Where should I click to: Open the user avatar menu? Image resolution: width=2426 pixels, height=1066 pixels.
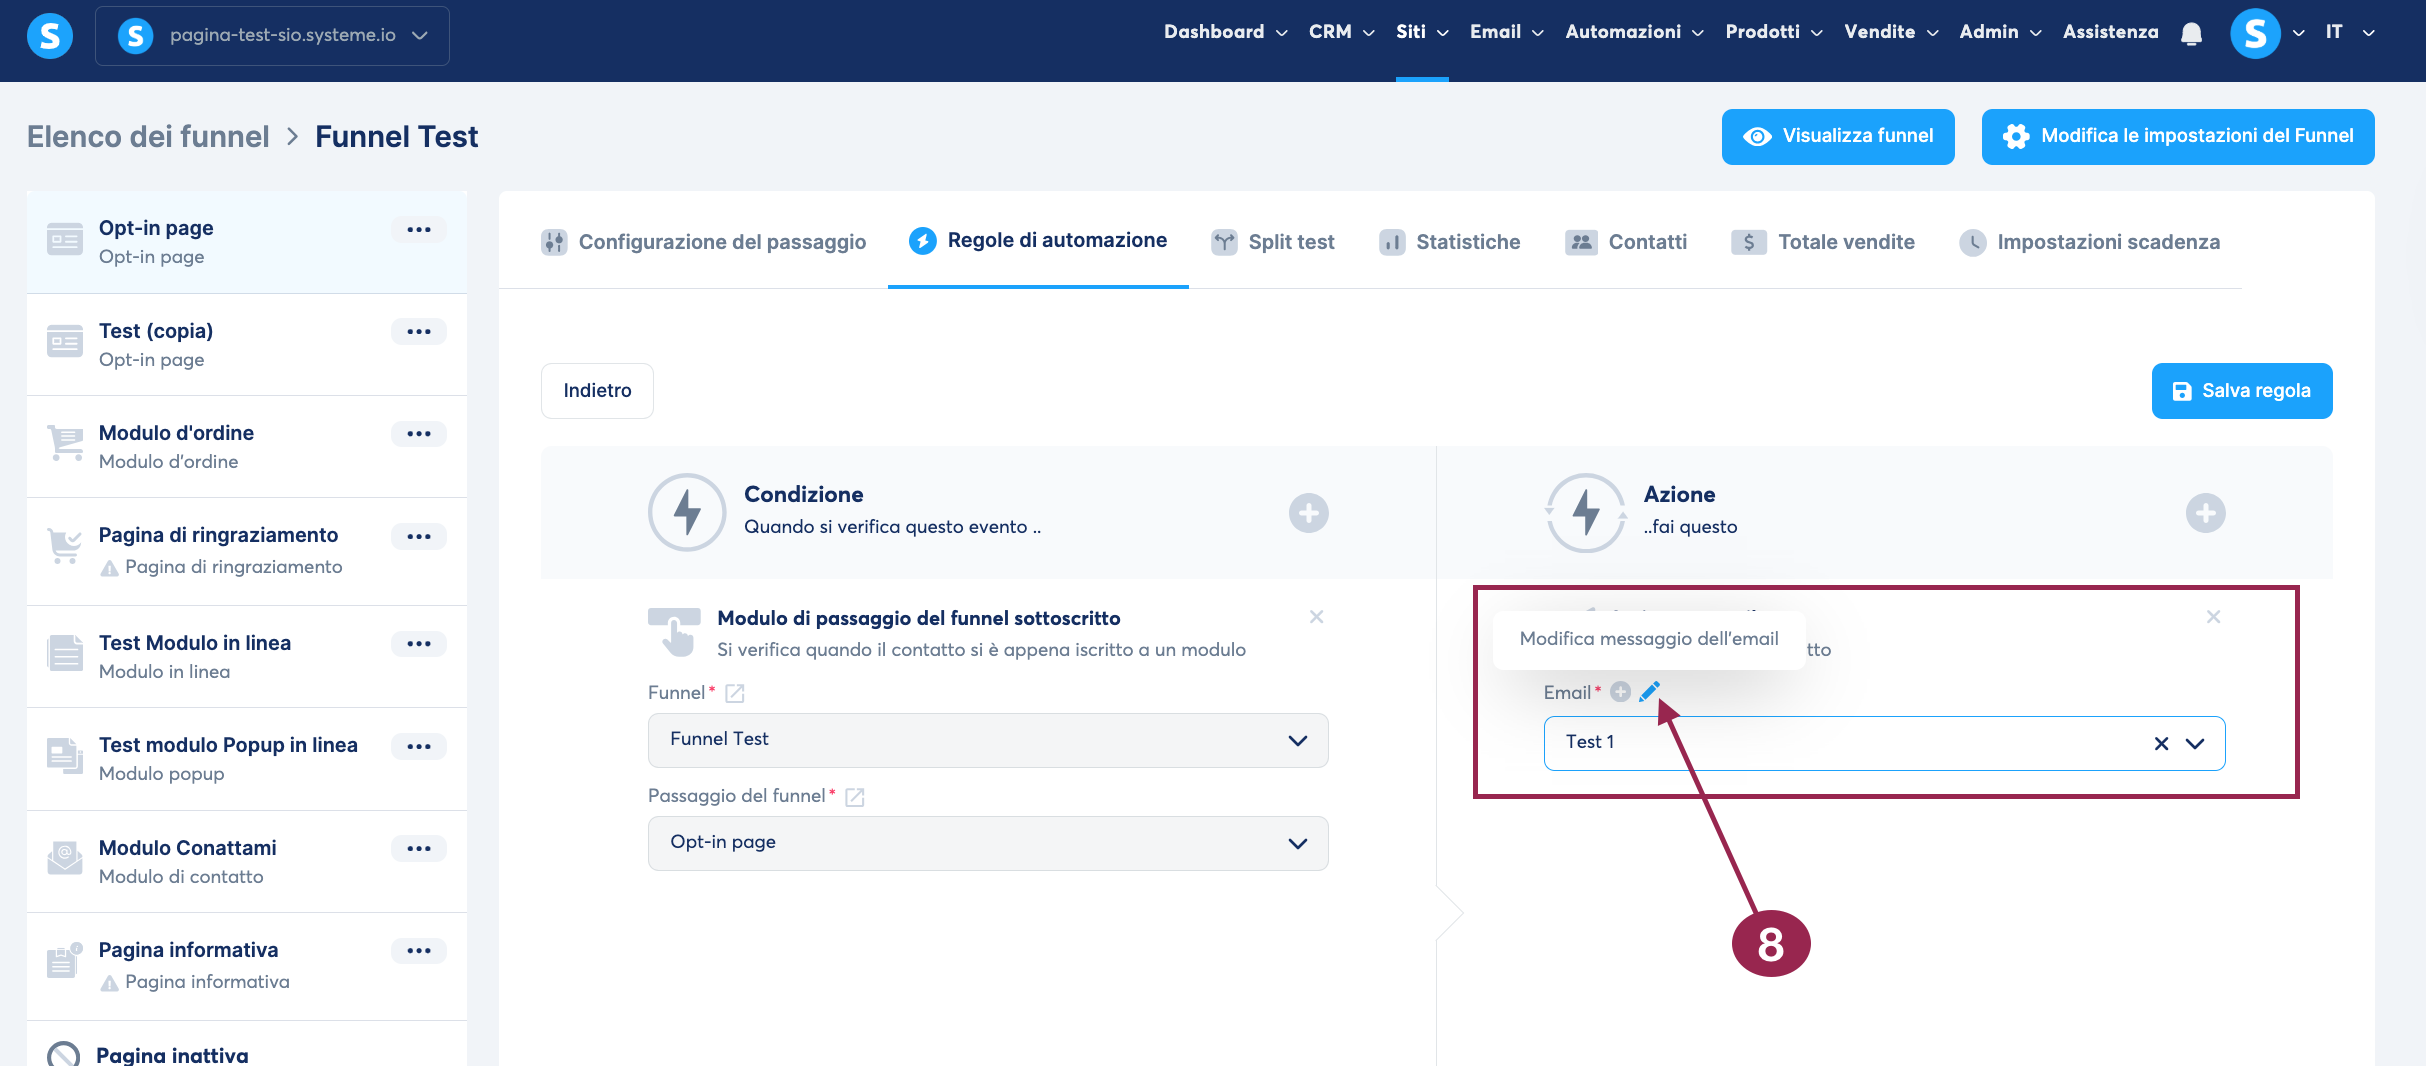click(x=2255, y=34)
